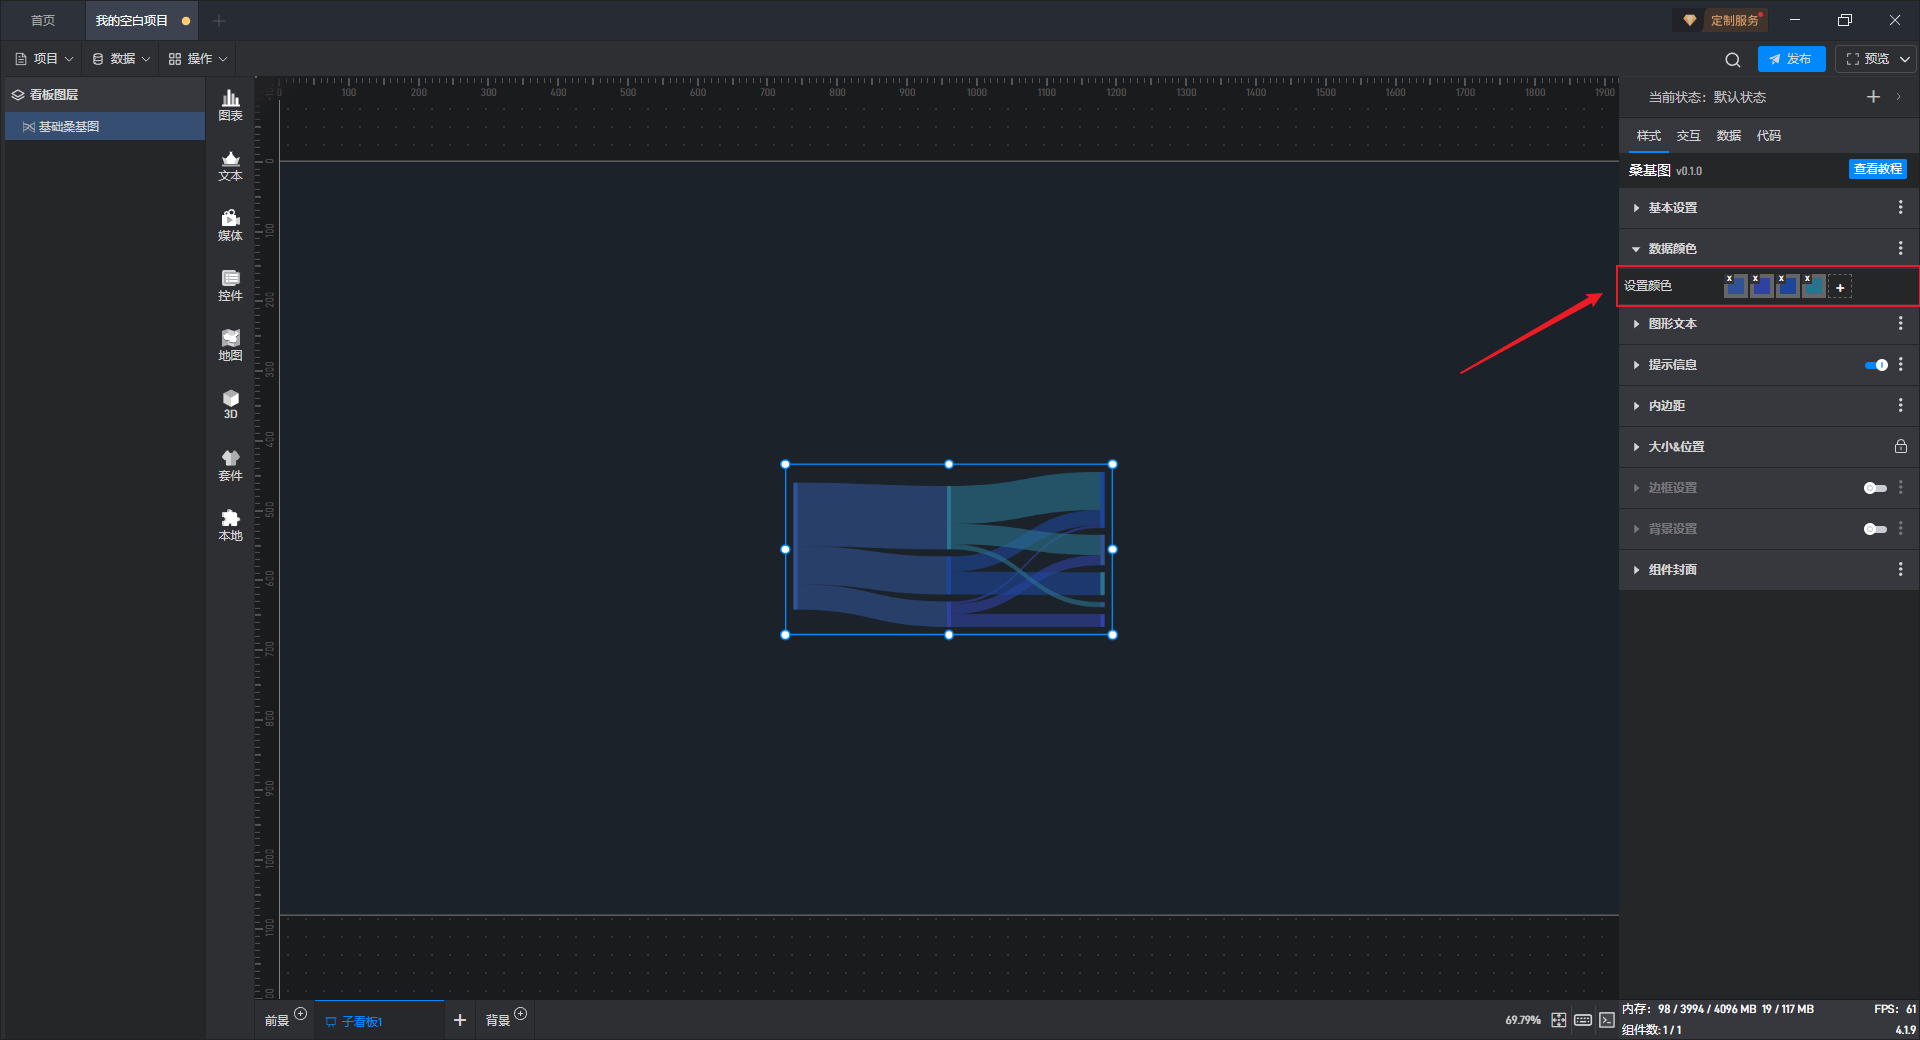Open the 项目 dropdown menu

44,59
